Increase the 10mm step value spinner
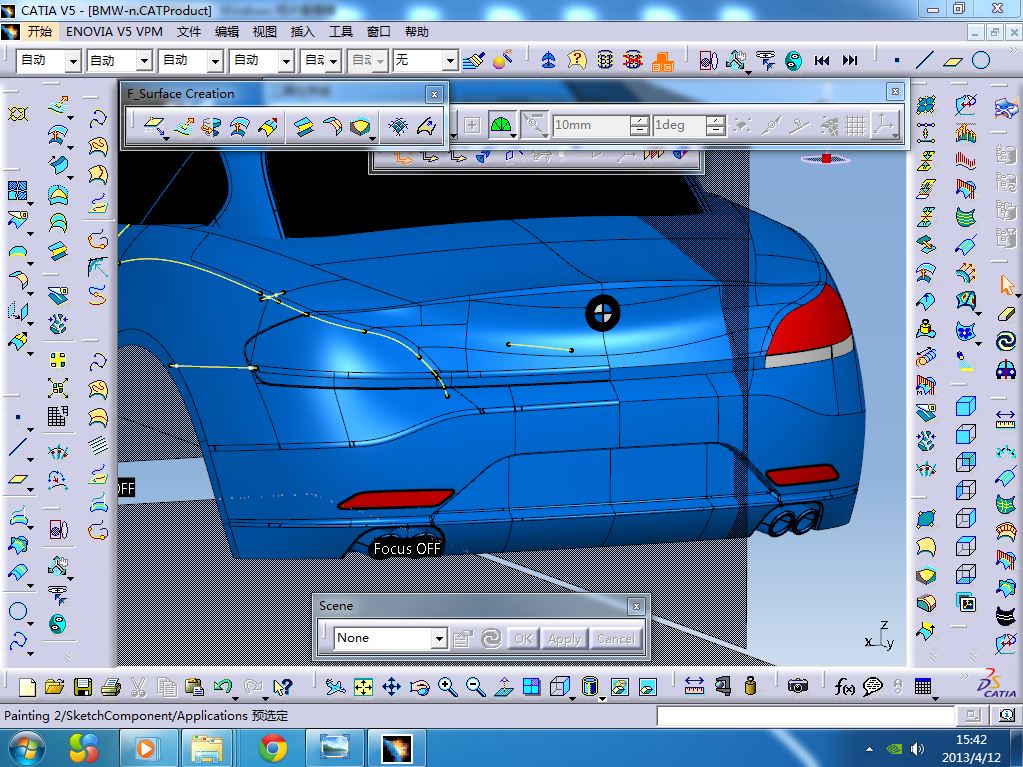The height and width of the screenshot is (767, 1023). tap(640, 120)
